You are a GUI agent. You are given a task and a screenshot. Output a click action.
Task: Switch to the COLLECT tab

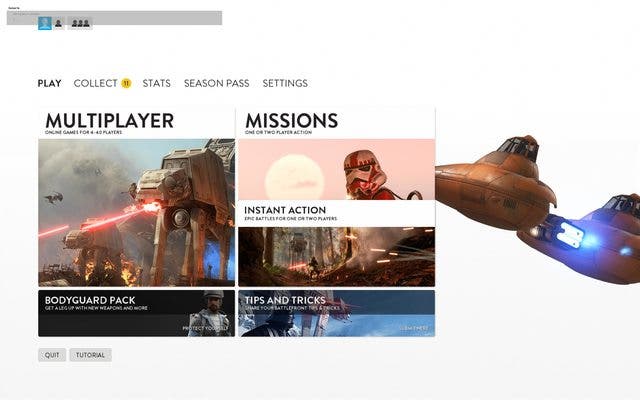[x=96, y=83]
